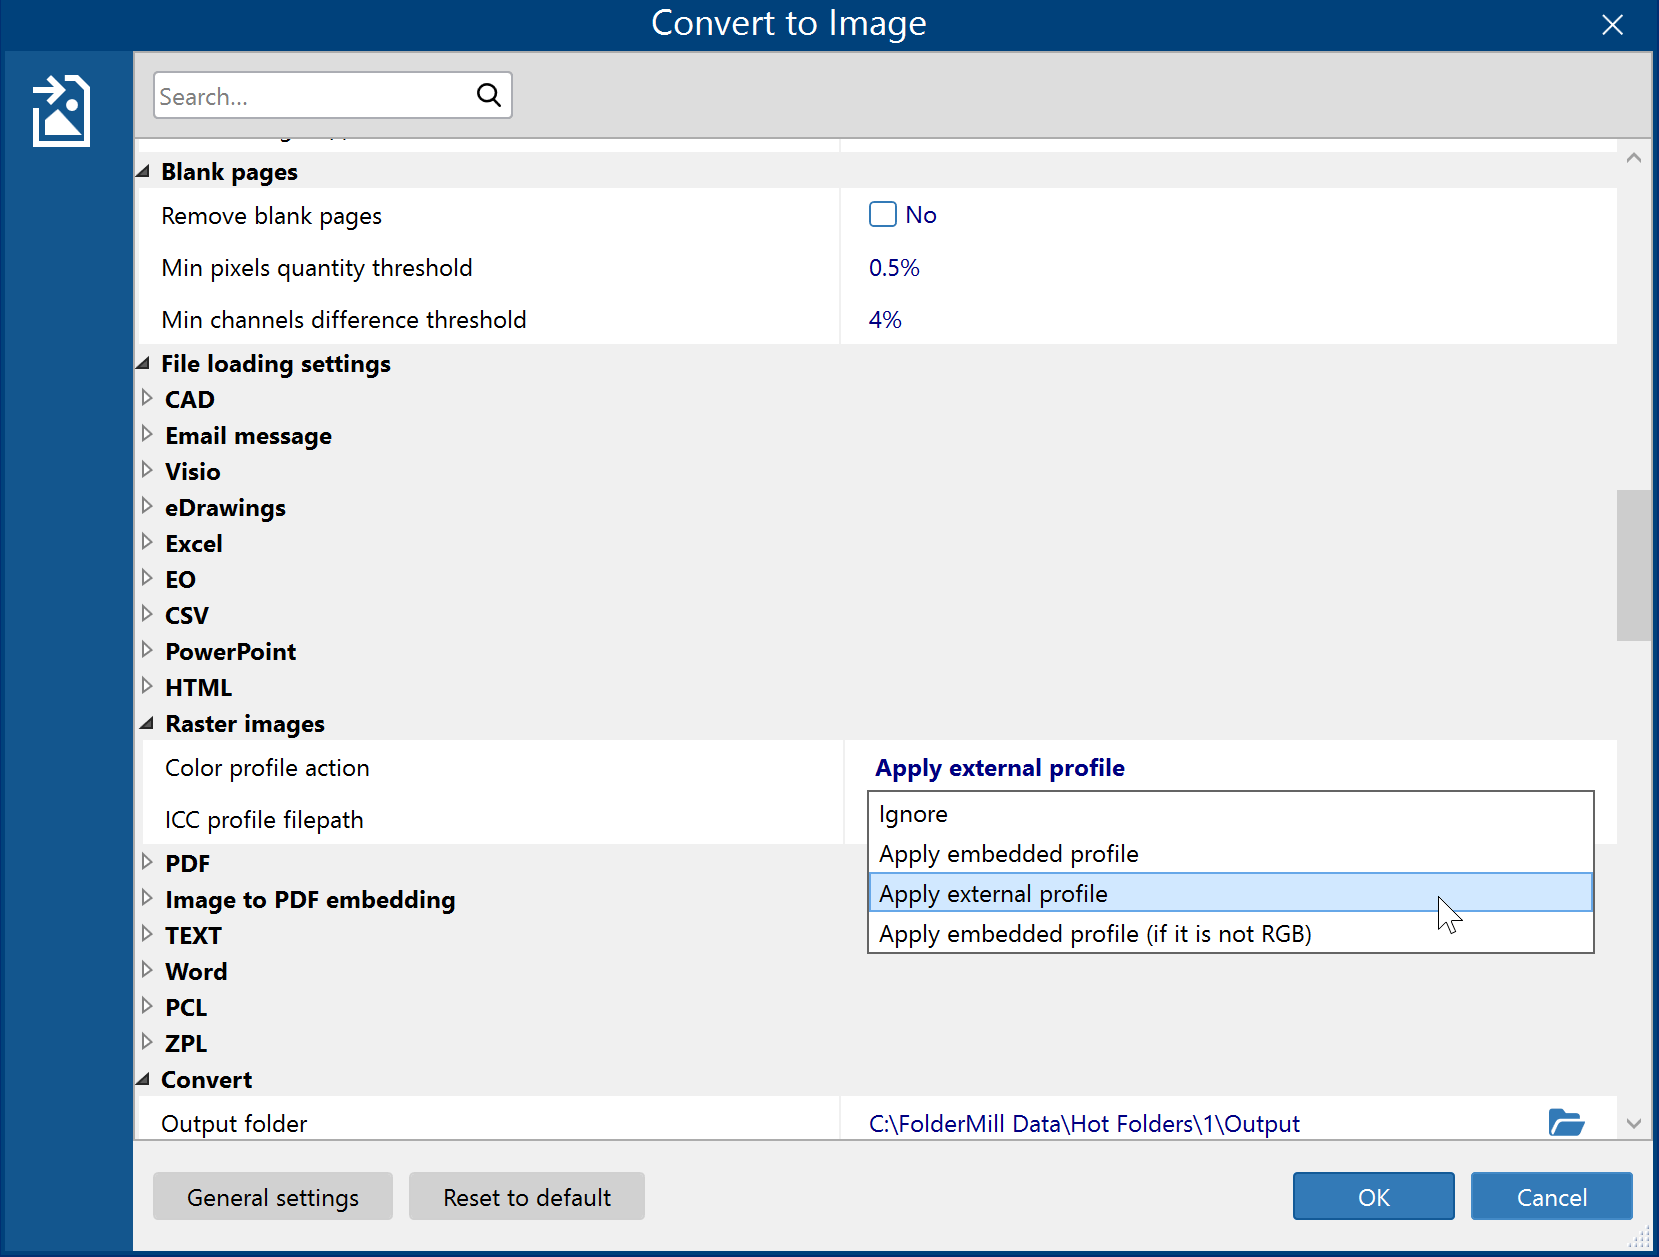This screenshot has height=1257, width=1659.
Task: Expand the CAD file loading settings
Action: (148, 399)
